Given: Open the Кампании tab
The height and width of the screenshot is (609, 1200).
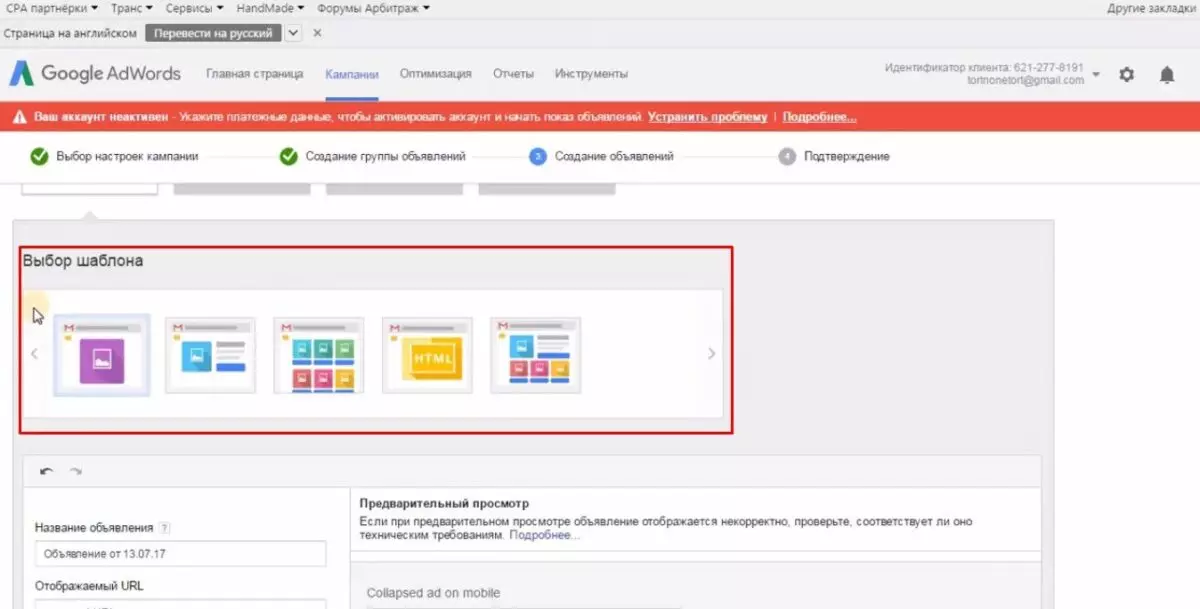Looking at the screenshot, I should [x=352, y=74].
